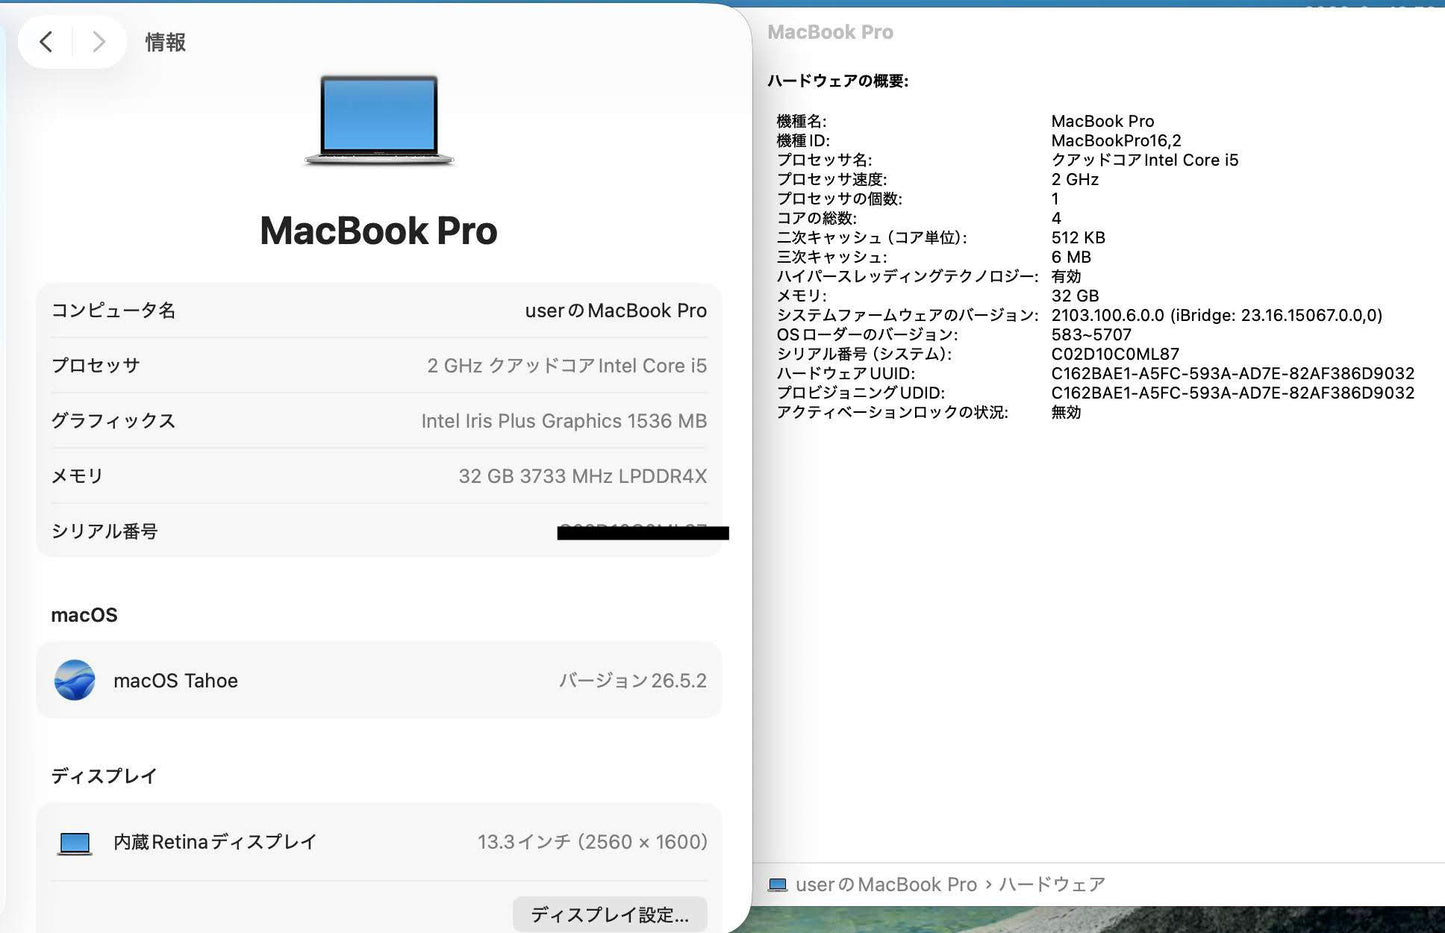
Task: Click the built-in Retina display laptop icon
Action: coord(75,843)
